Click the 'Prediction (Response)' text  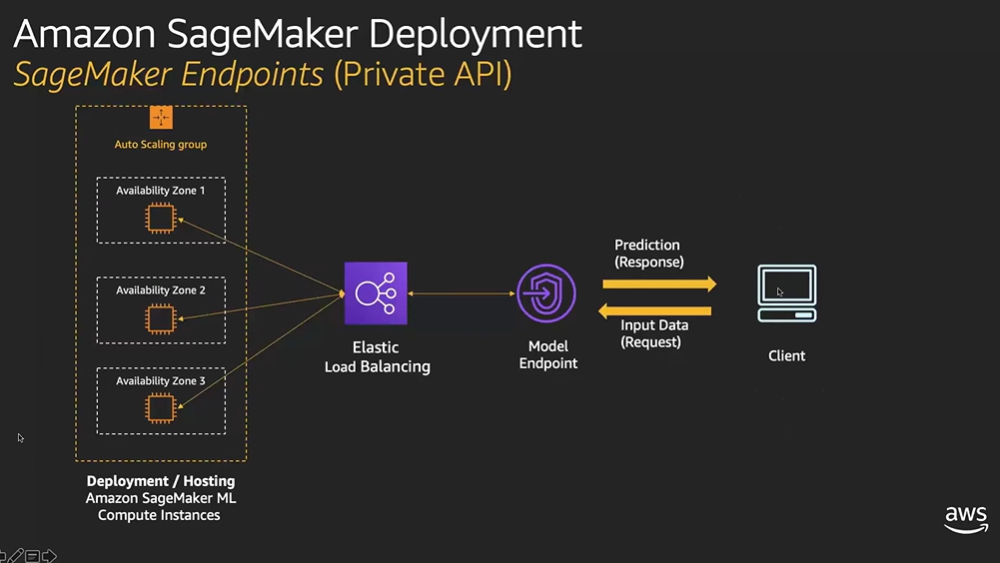(x=649, y=254)
